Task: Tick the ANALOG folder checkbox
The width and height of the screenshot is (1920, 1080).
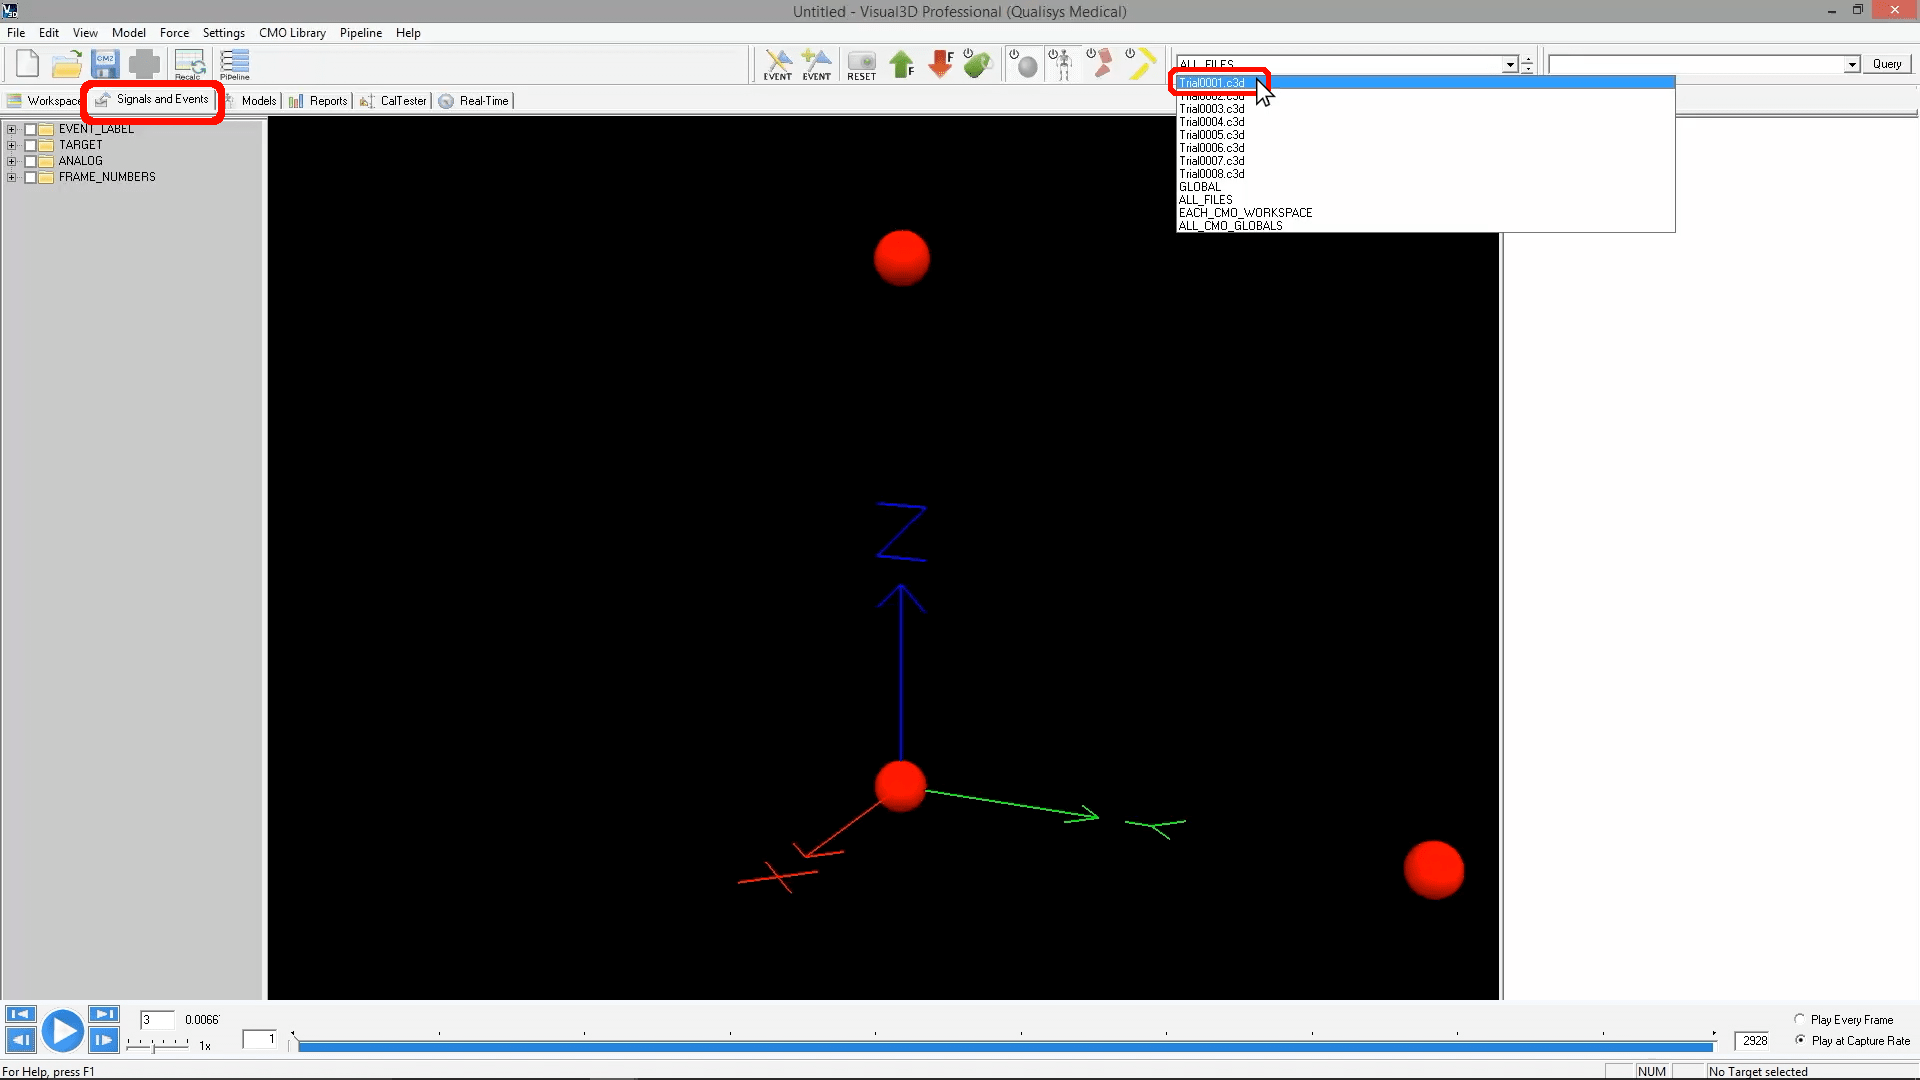Action: [31, 161]
